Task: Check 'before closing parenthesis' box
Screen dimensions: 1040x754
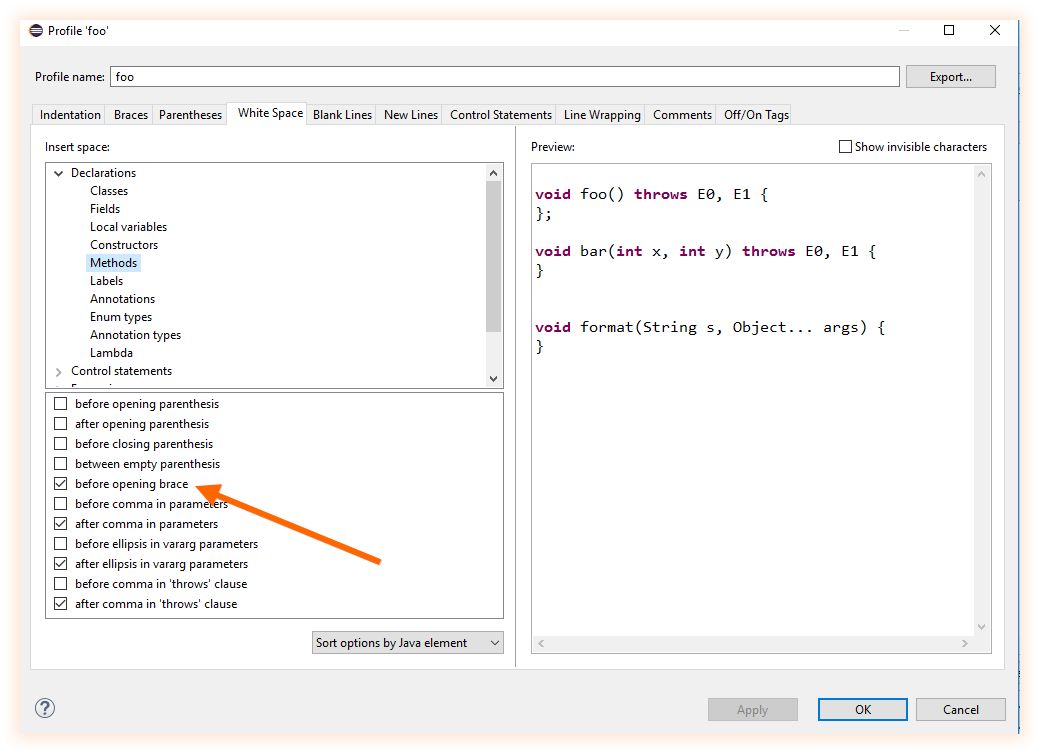Action: (60, 443)
